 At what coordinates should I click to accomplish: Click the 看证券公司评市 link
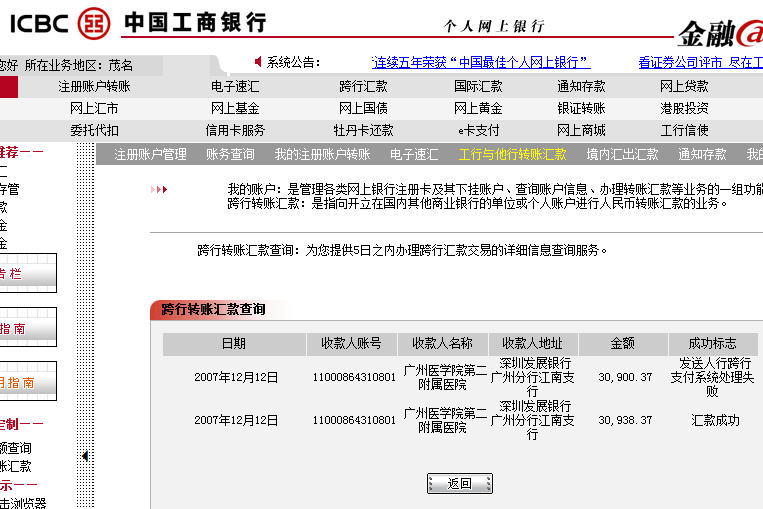click(x=700, y=62)
